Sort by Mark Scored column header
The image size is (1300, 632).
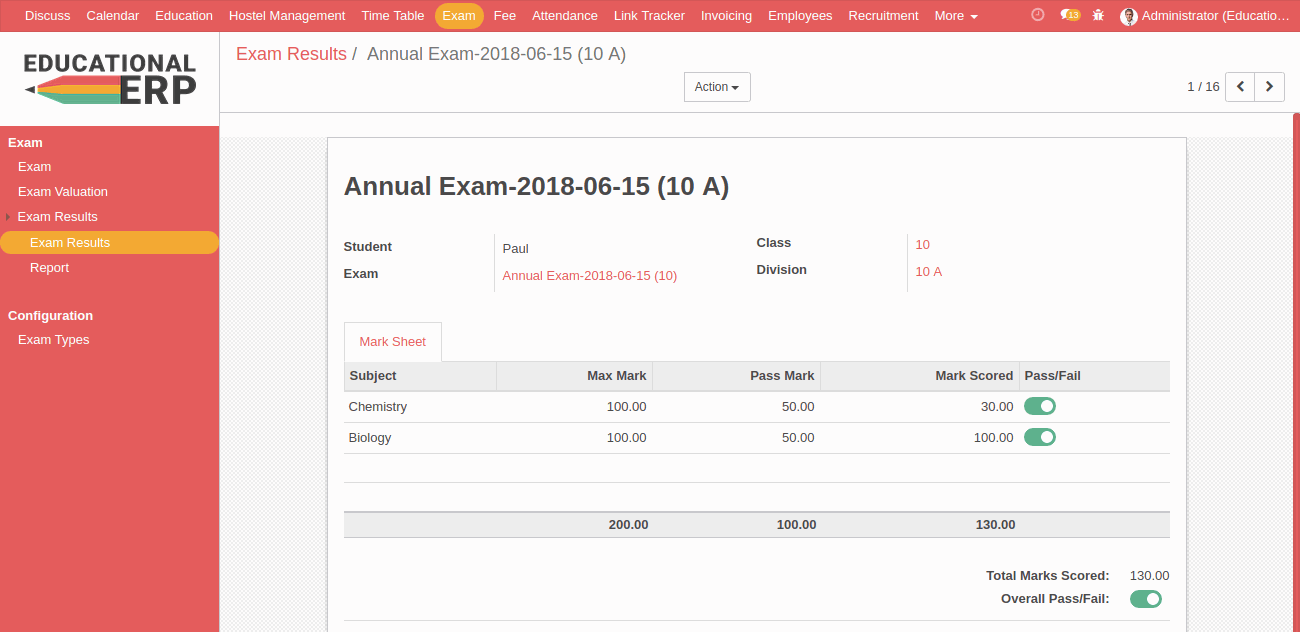[x=973, y=376]
